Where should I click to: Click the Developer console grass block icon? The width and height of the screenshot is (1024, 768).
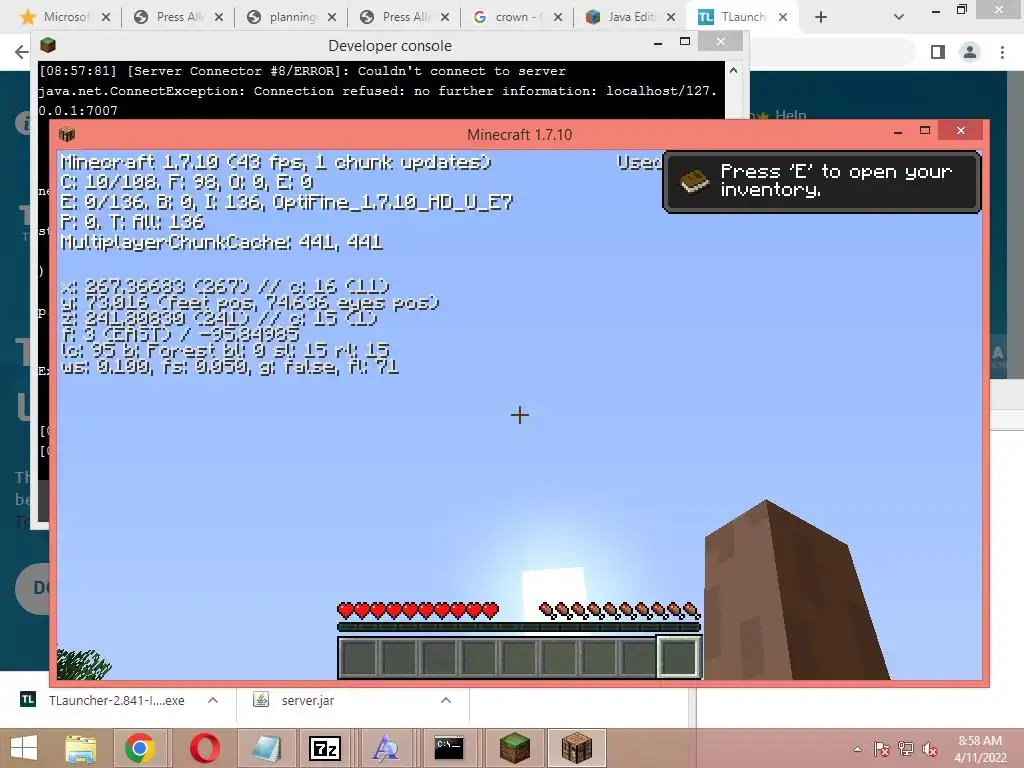coord(48,45)
